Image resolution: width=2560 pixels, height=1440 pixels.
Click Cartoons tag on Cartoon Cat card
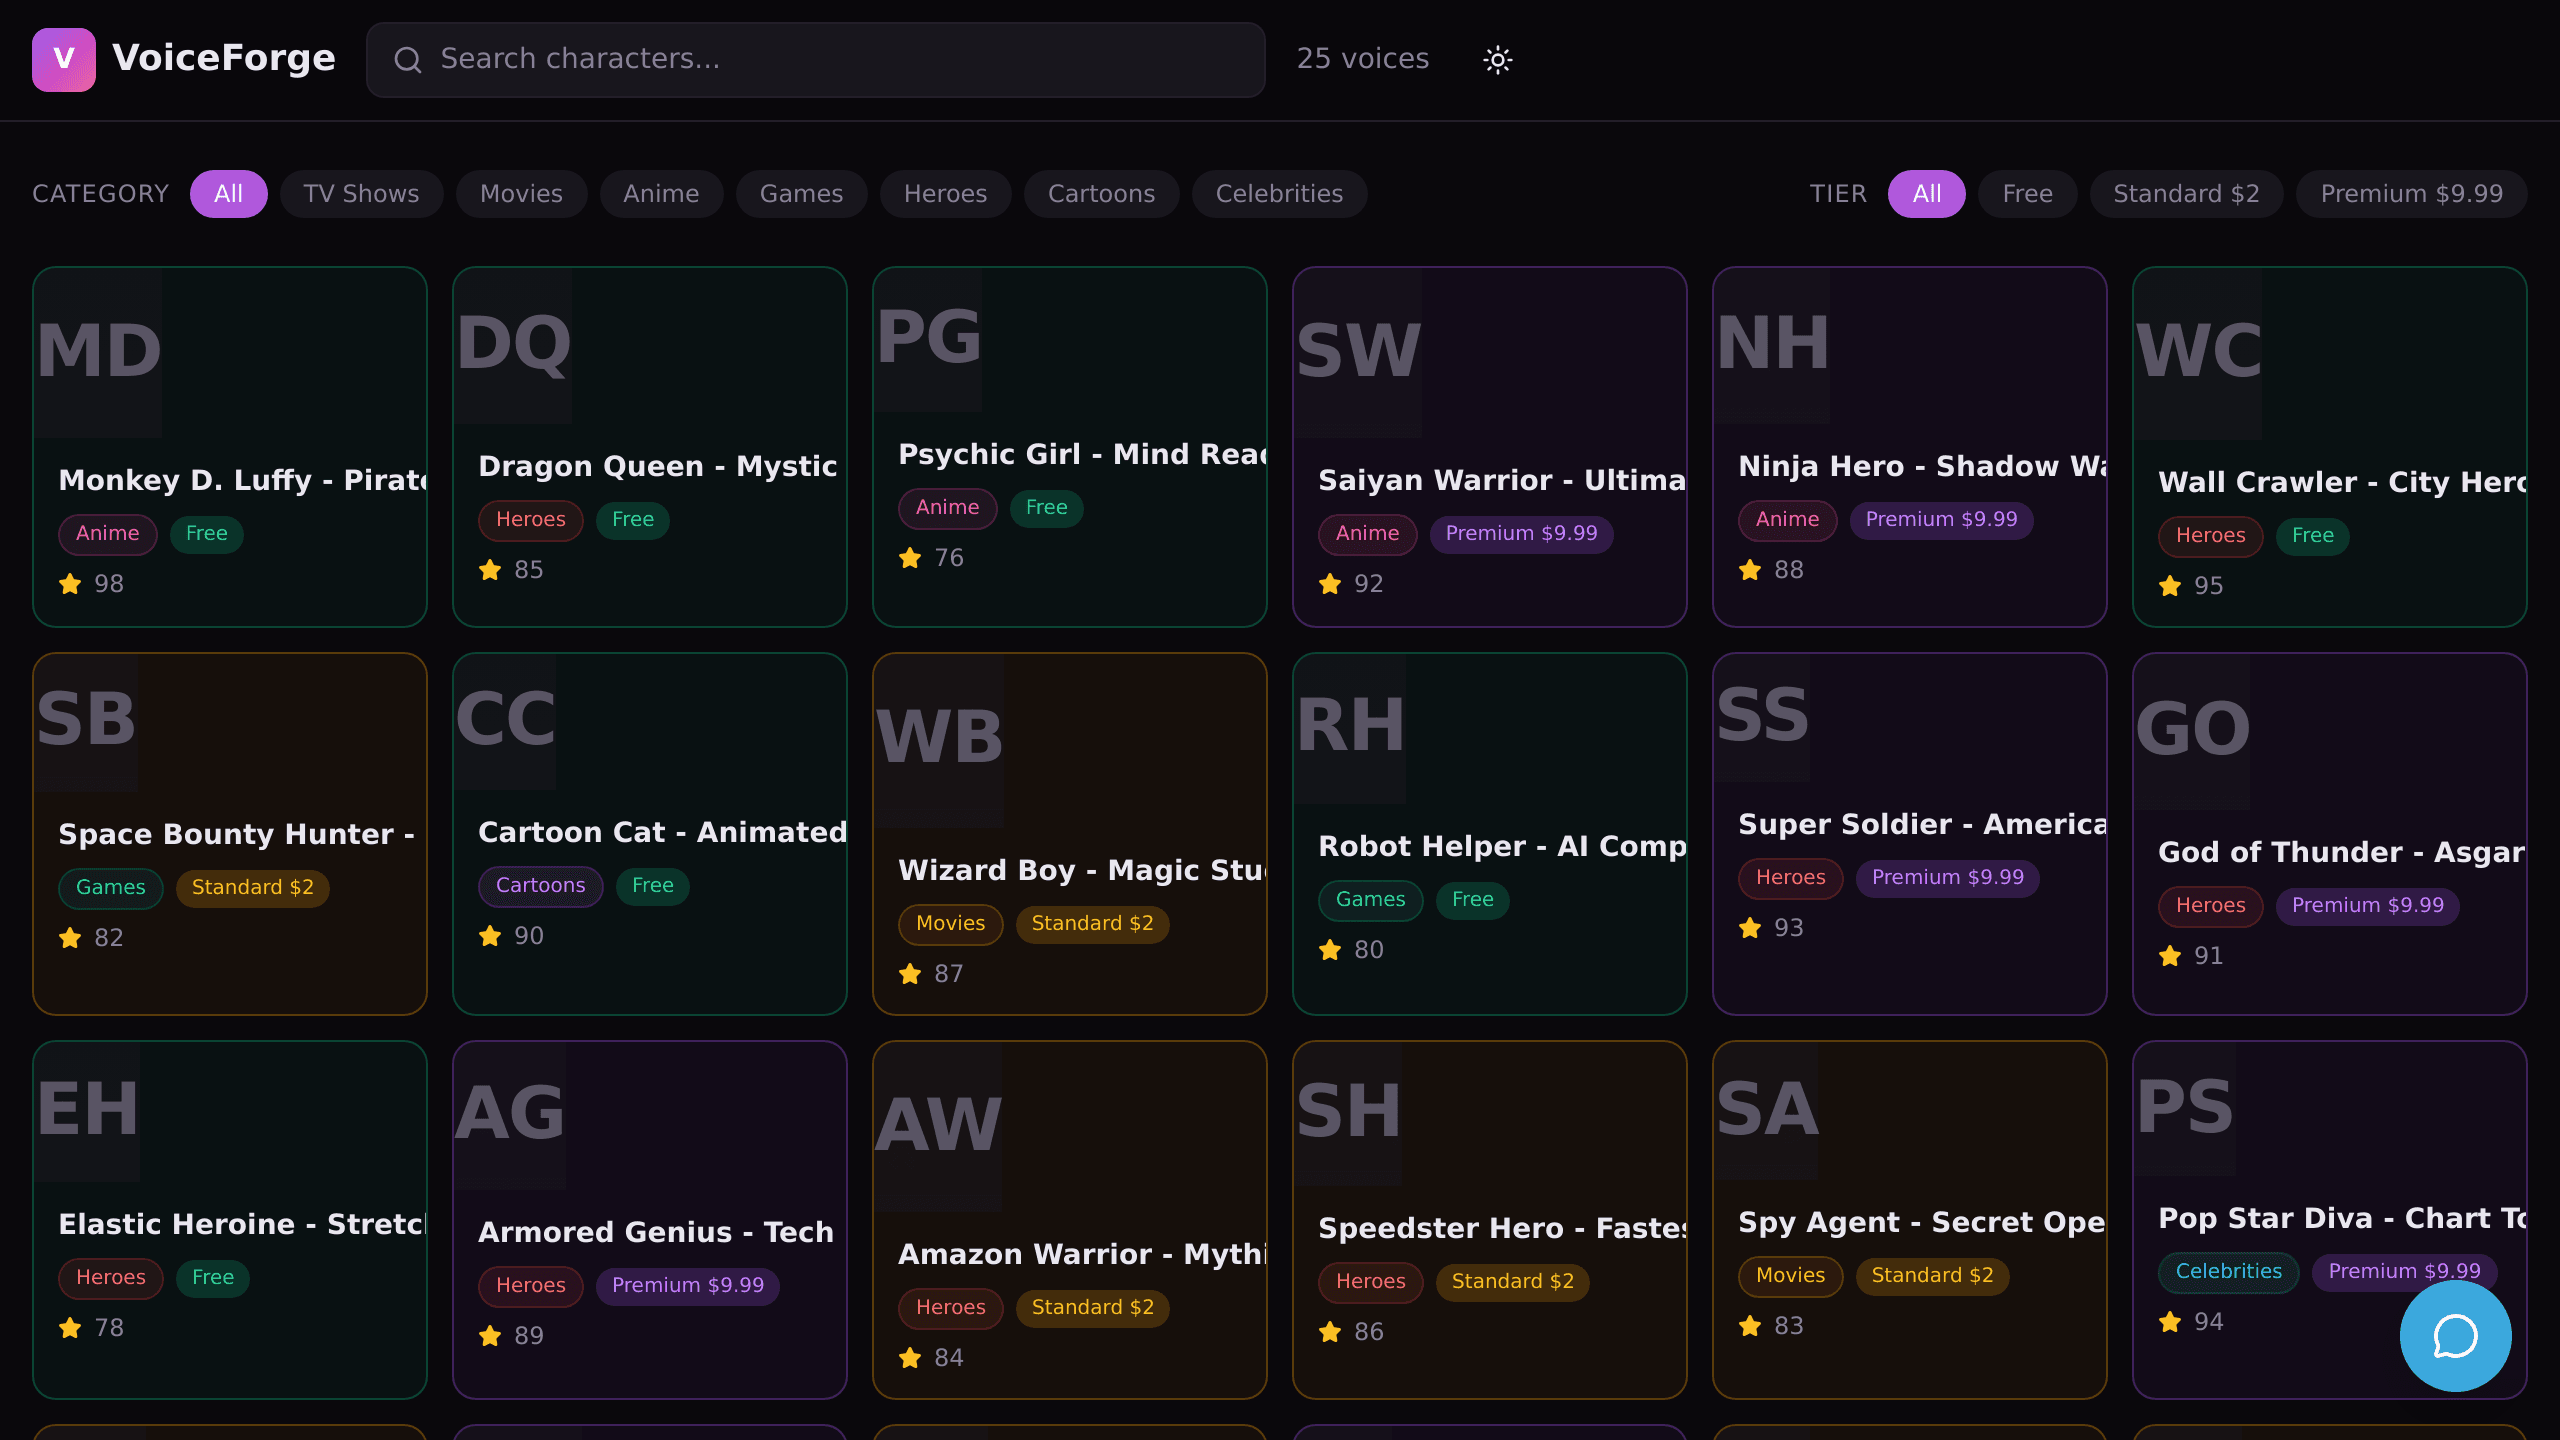tap(540, 886)
